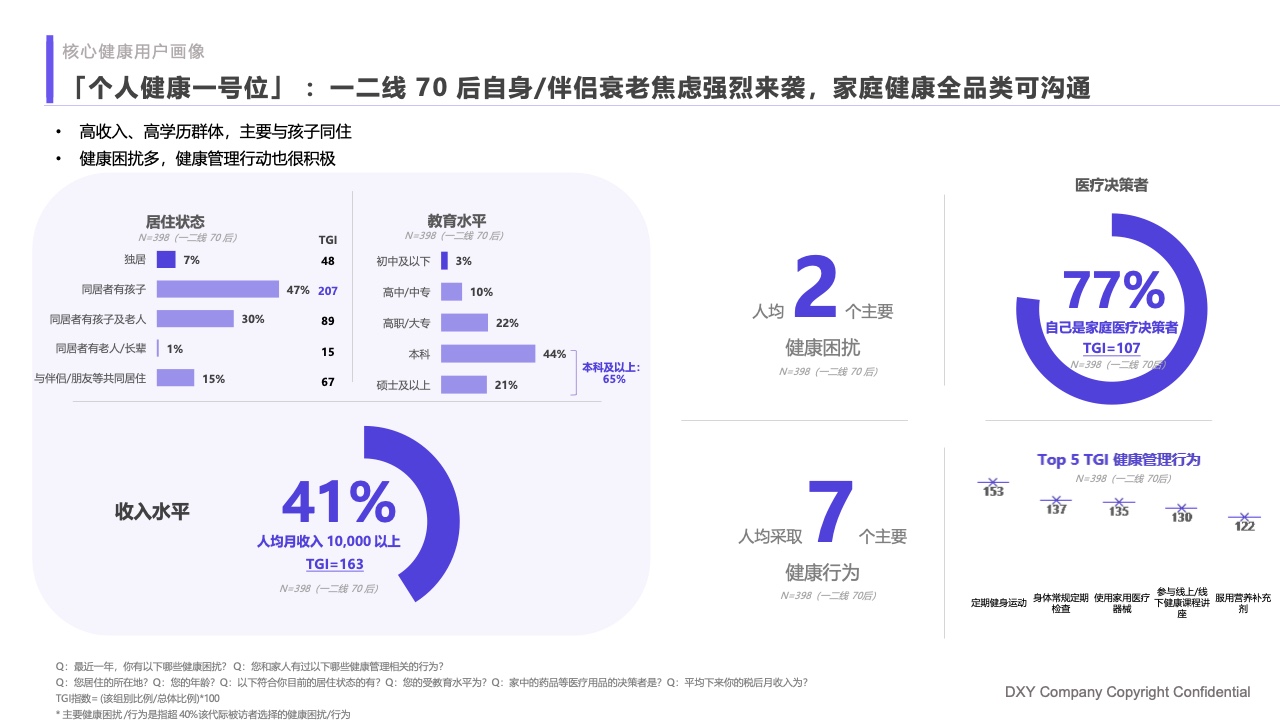Screen dimensions: 1280x720
Task: Select the 137 marker above 身体常规定期检查
Action: [x=1054, y=500]
